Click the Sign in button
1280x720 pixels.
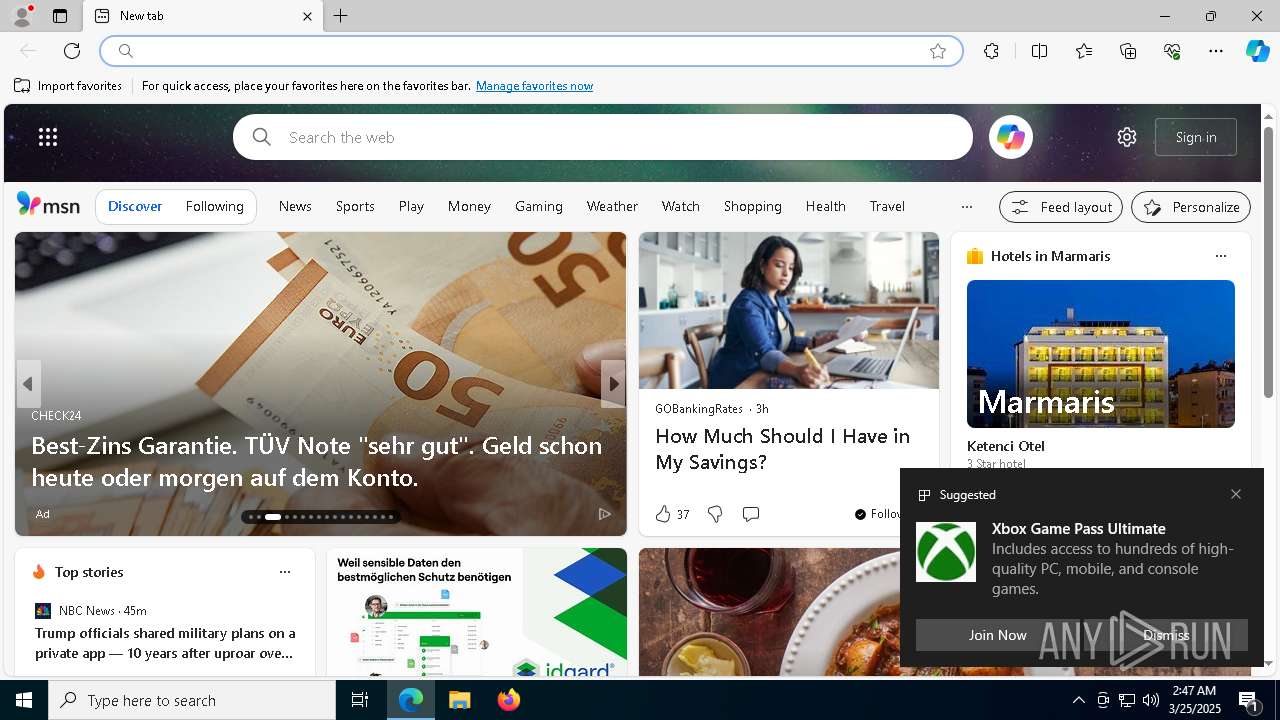(x=1196, y=137)
